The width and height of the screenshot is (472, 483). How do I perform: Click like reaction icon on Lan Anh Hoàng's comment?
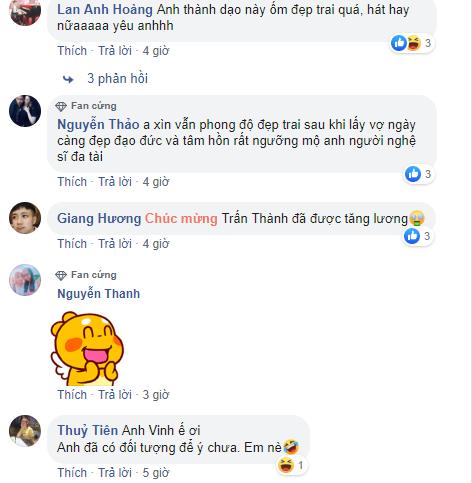coord(399,43)
